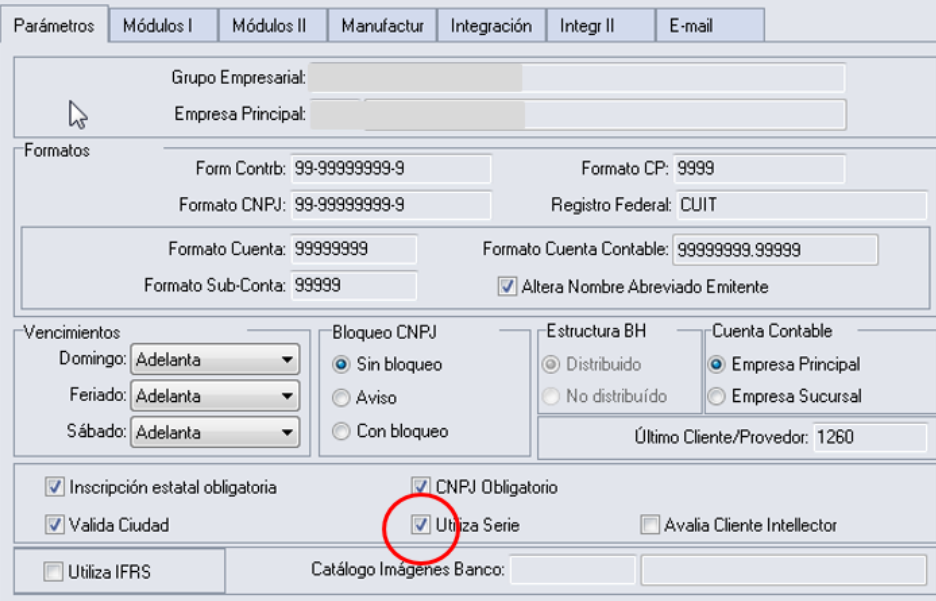This screenshot has width=936, height=601.
Task: Click the second Catálogo Imágenes Banco field
Action: 784,570
